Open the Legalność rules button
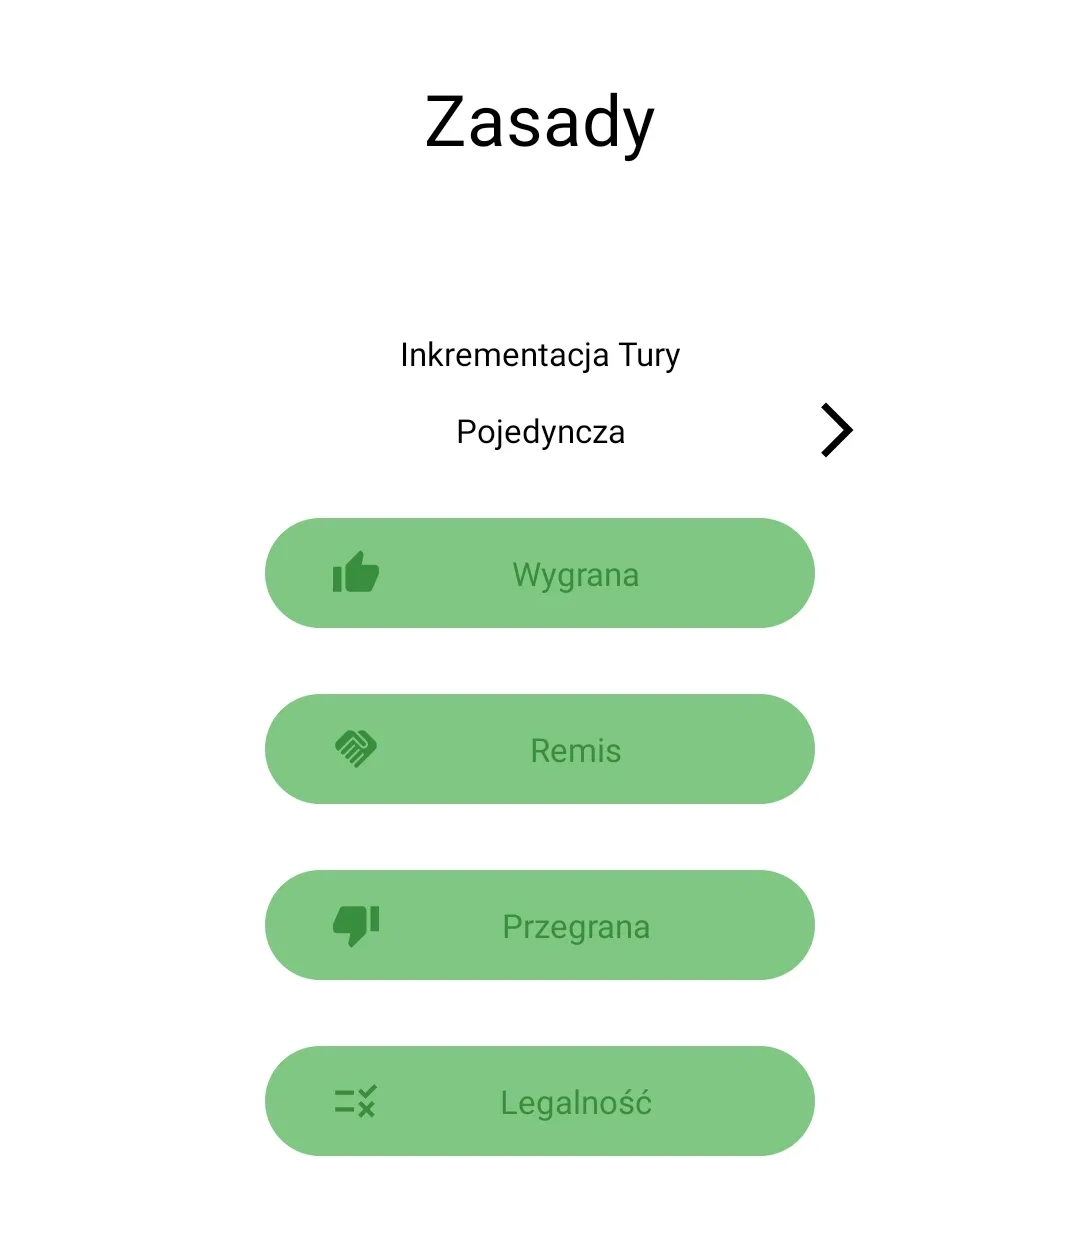1080x1251 pixels. [540, 1101]
